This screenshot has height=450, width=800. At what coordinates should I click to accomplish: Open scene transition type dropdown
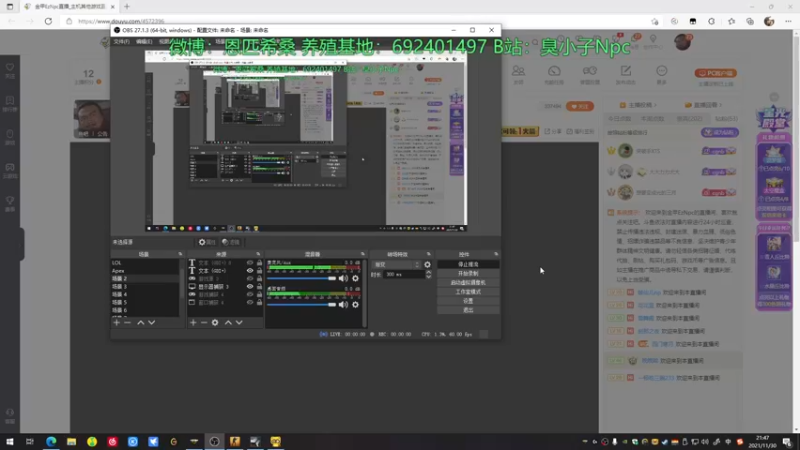[x=396, y=264]
